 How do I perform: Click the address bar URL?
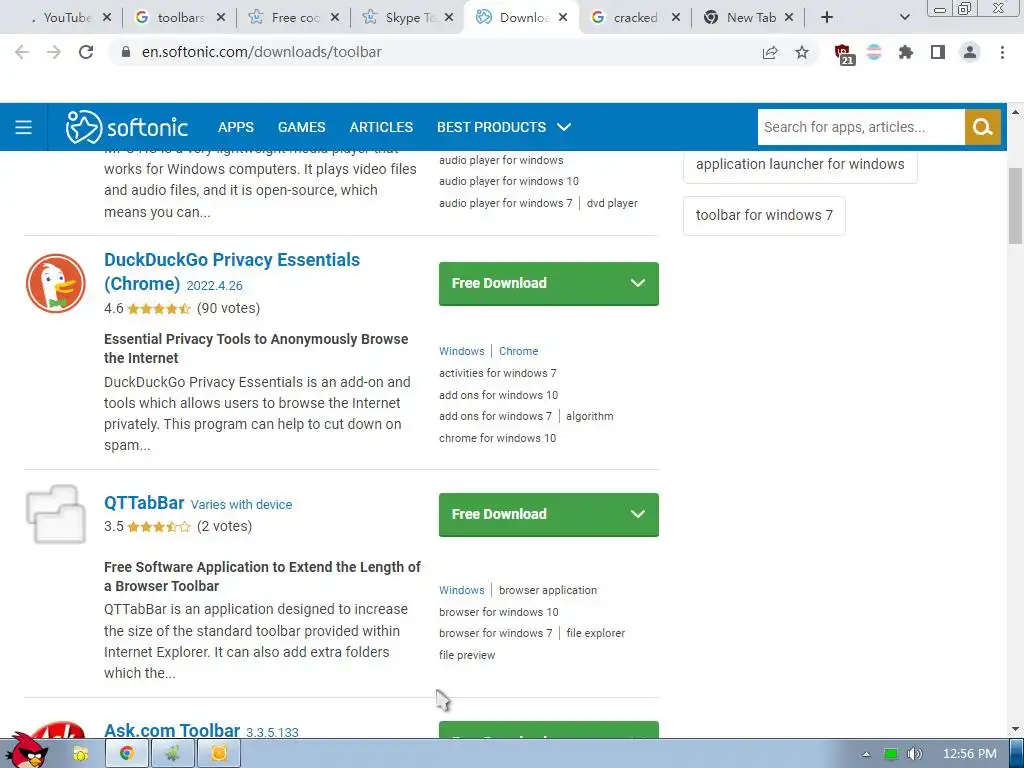(x=261, y=52)
